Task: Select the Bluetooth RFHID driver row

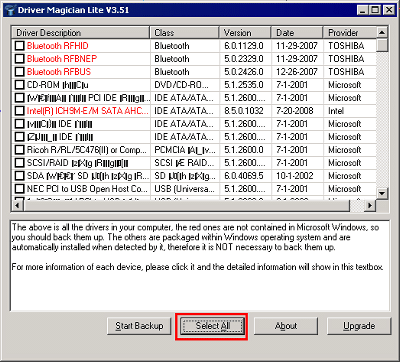Action: pyautogui.click(x=194, y=46)
